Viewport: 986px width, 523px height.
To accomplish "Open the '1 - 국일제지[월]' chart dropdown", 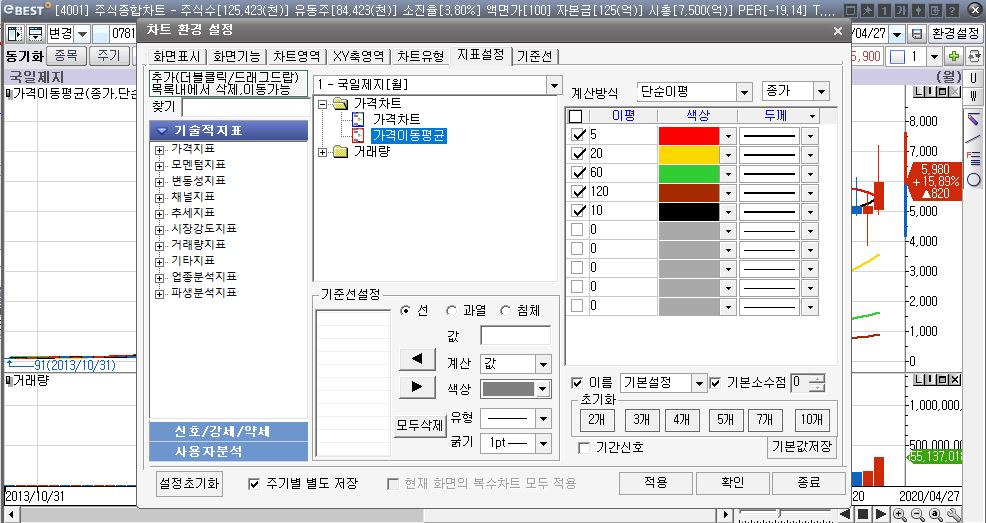I will (554, 85).
